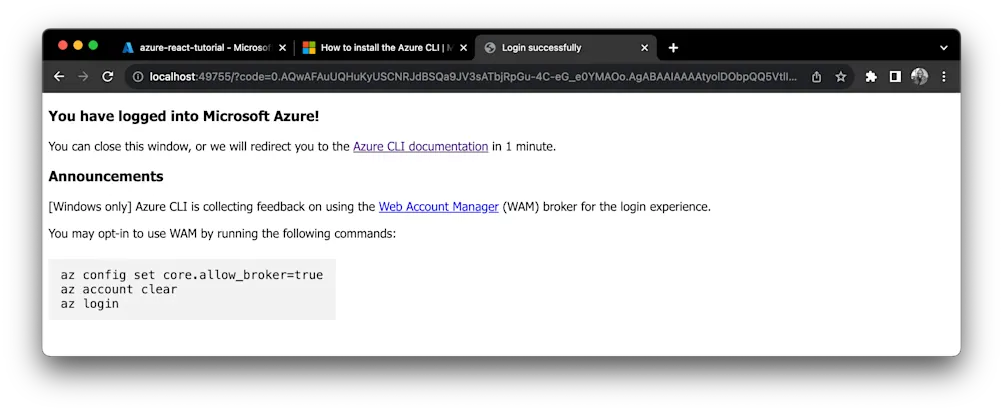The image size is (1003, 412).
Task: Select the Login successfully tab
Action: click(565, 47)
